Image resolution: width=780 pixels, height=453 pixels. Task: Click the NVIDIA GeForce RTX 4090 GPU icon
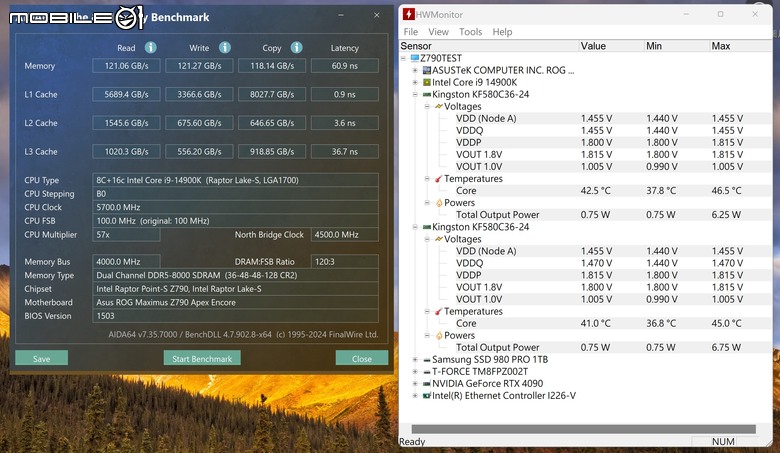(426, 383)
